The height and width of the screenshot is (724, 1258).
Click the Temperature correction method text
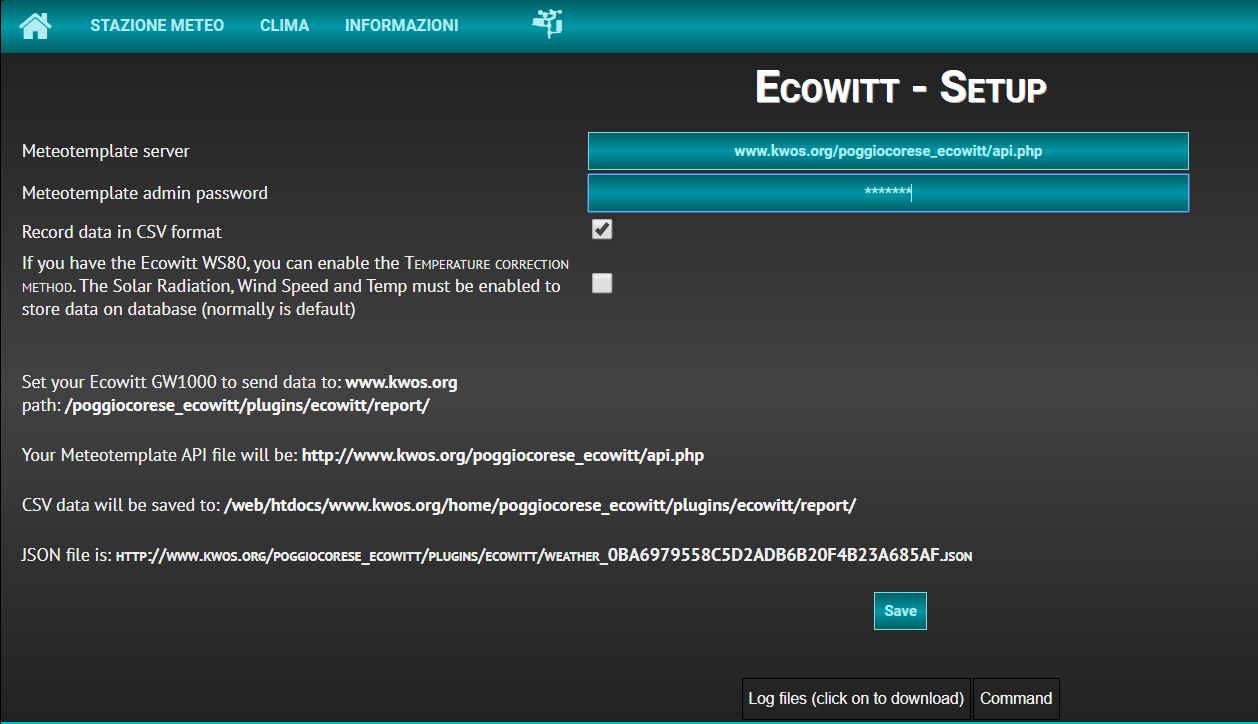pyautogui.click(x=295, y=275)
